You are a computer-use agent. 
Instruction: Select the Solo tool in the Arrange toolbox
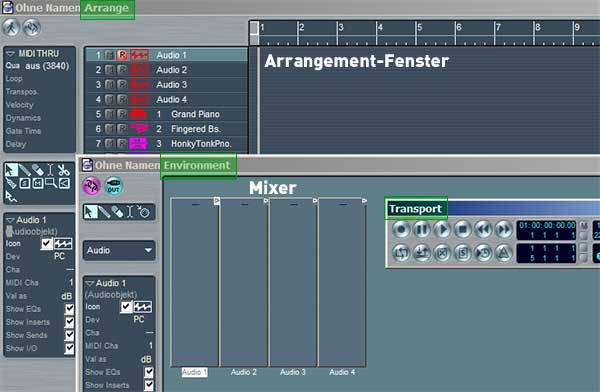tap(24, 183)
